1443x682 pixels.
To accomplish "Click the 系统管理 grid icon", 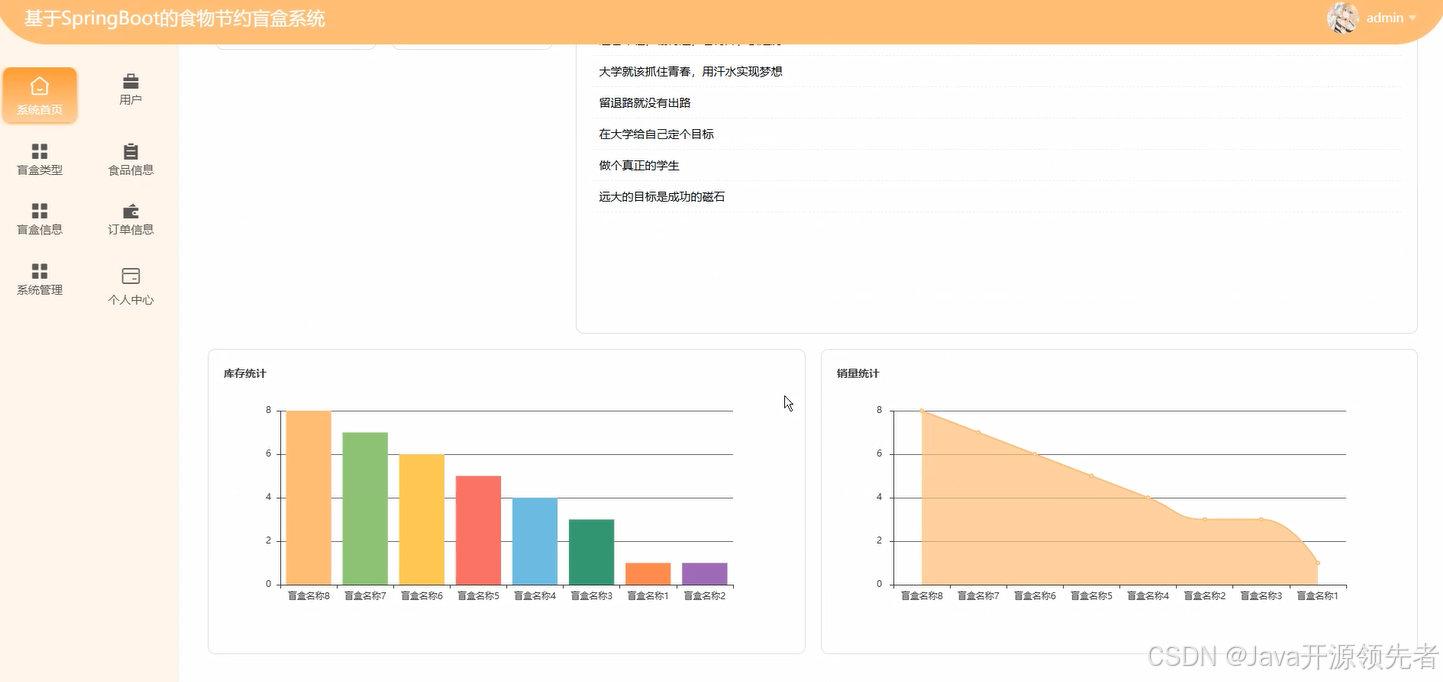I will [40, 271].
